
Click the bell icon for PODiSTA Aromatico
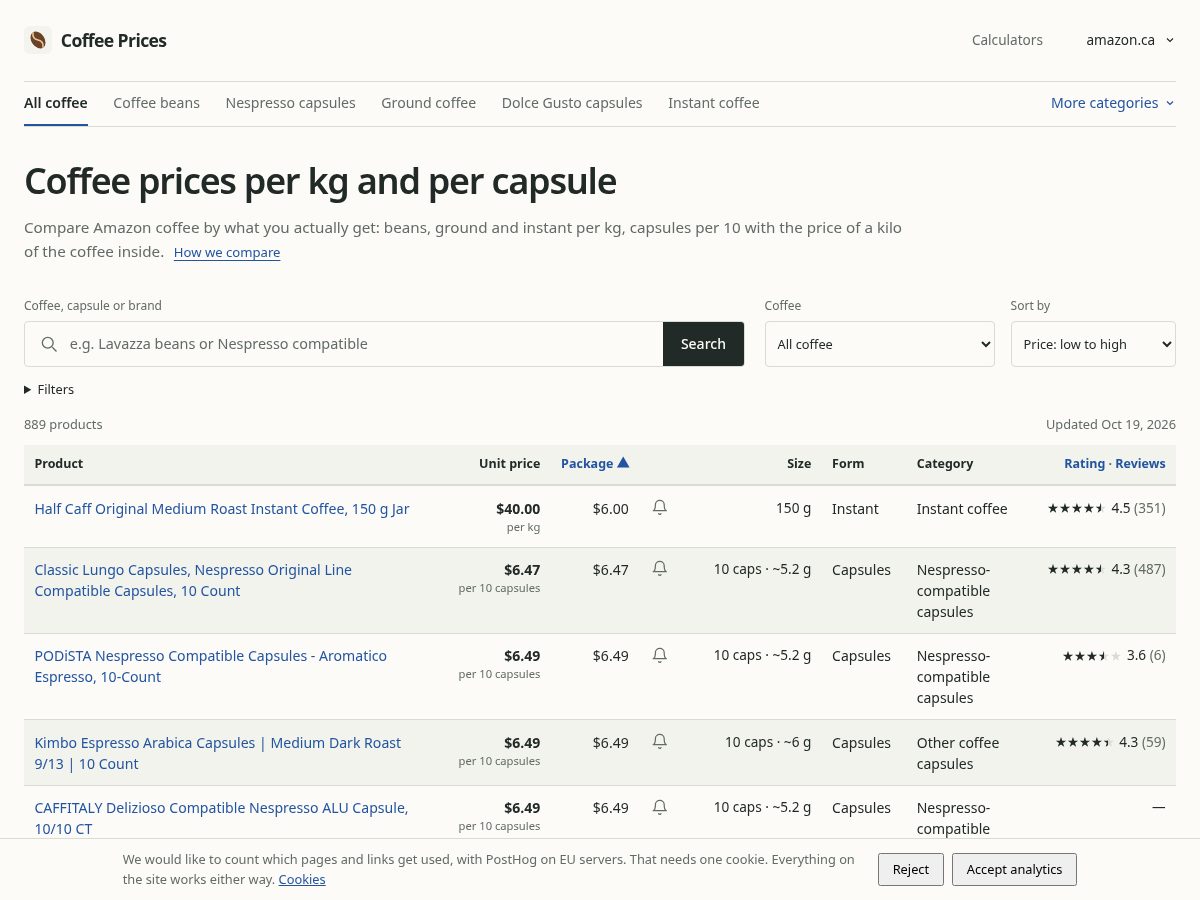660,655
